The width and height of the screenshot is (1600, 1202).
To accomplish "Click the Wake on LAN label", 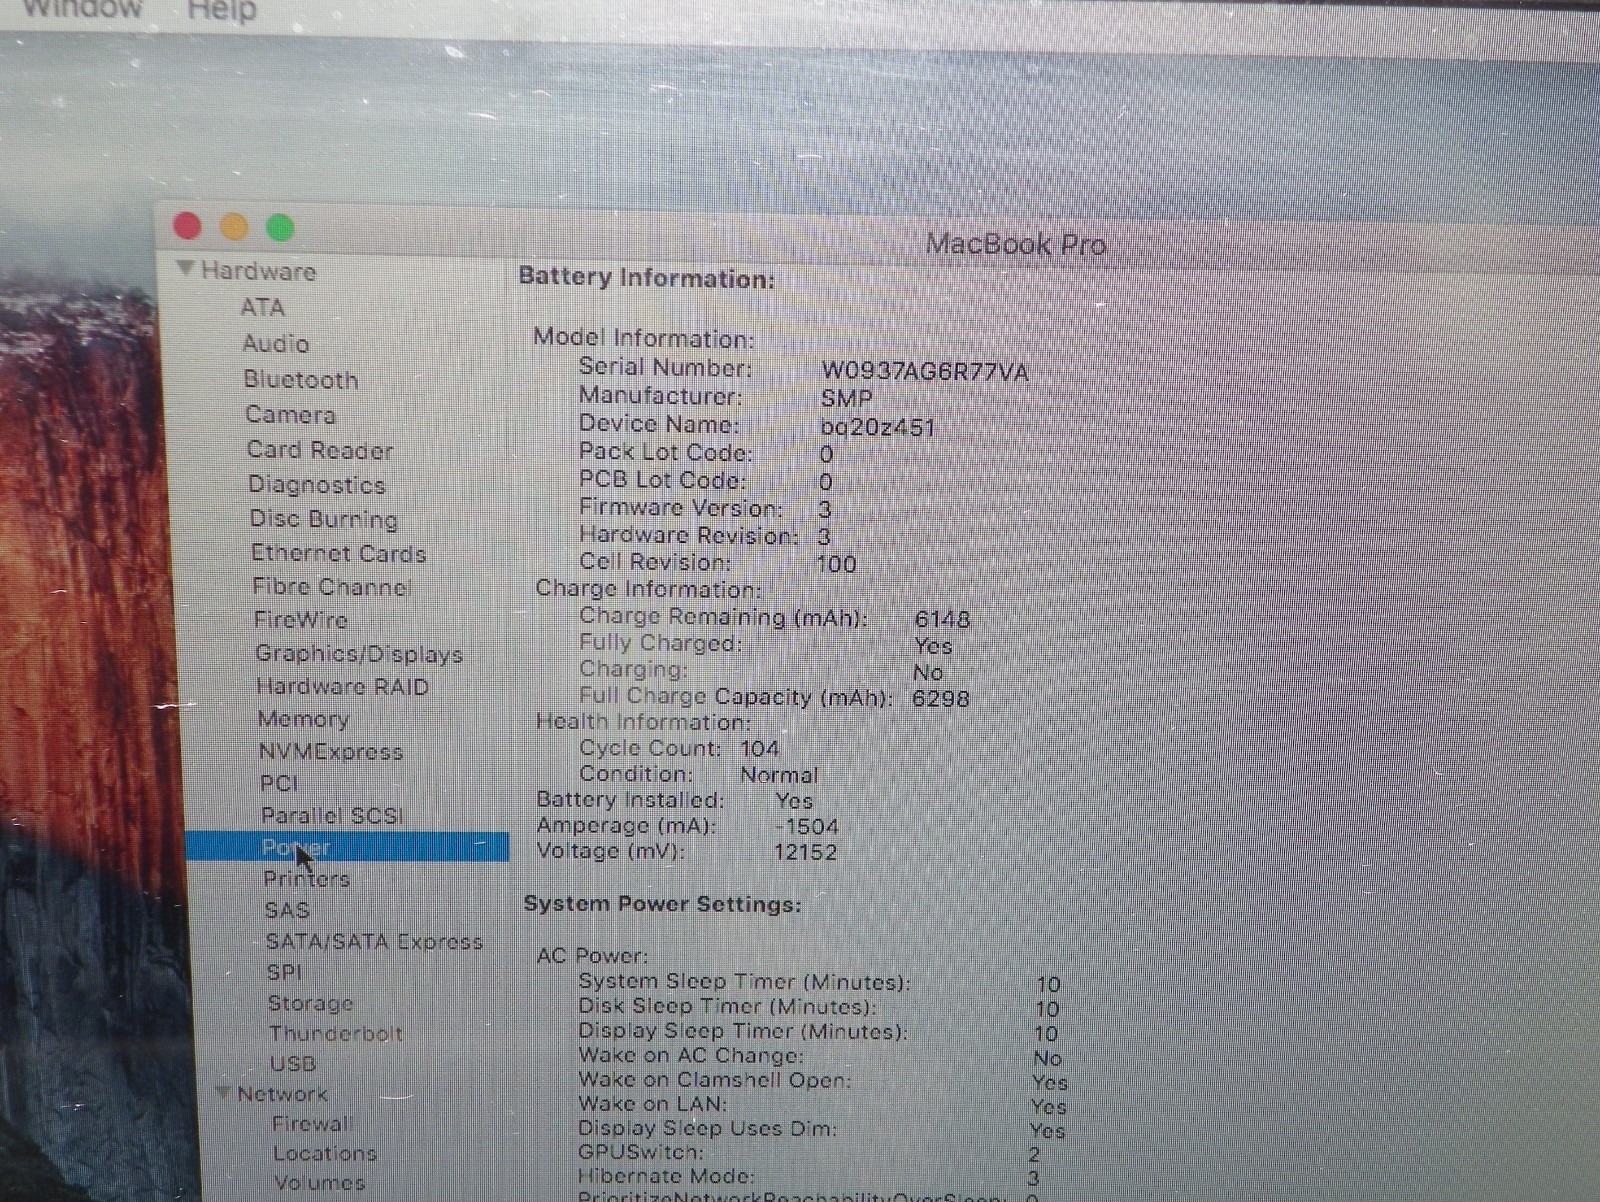I will (x=653, y=1104).
